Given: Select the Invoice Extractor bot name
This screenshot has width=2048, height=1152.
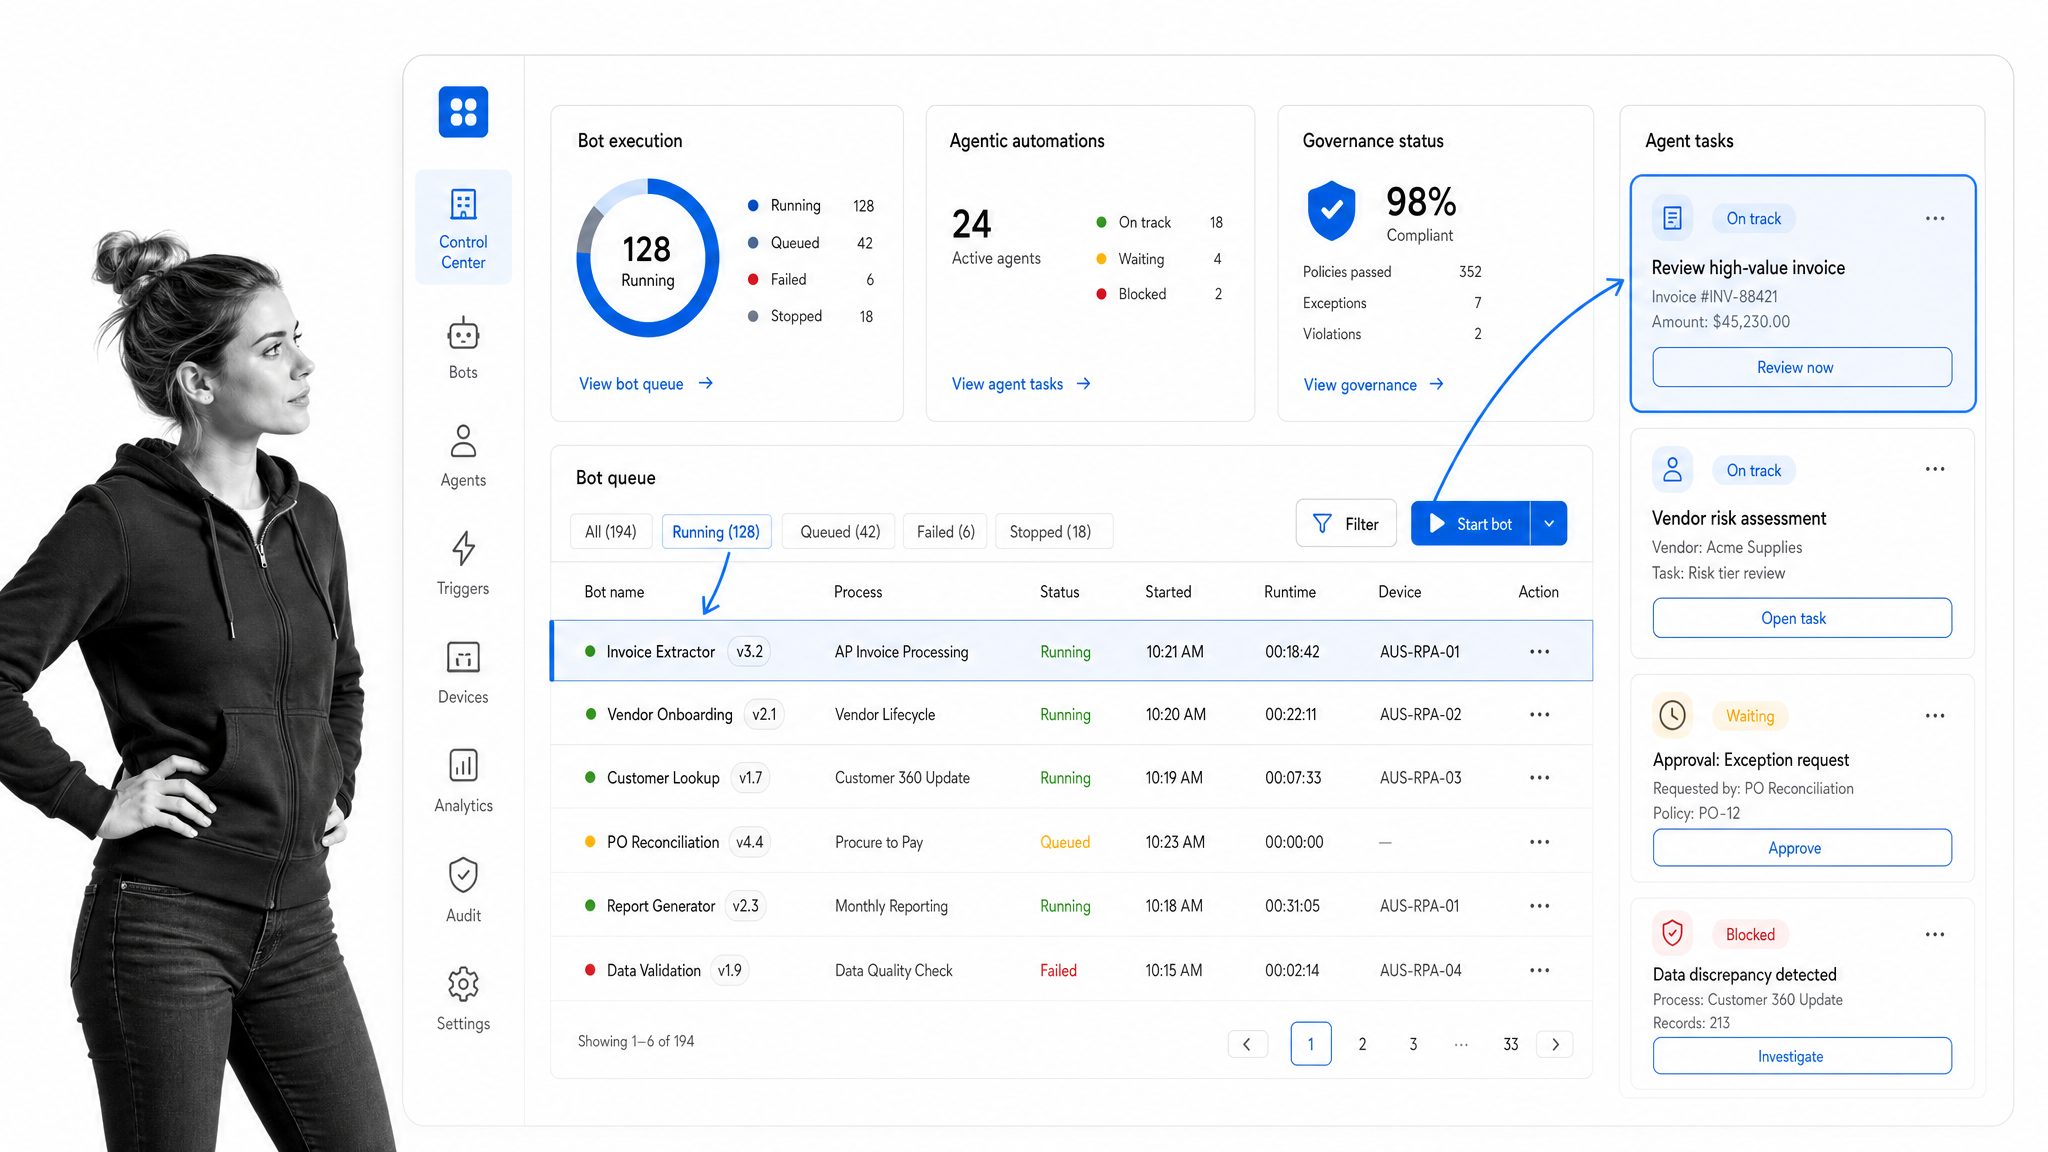Looking at the screenshot, I should 661,652.
